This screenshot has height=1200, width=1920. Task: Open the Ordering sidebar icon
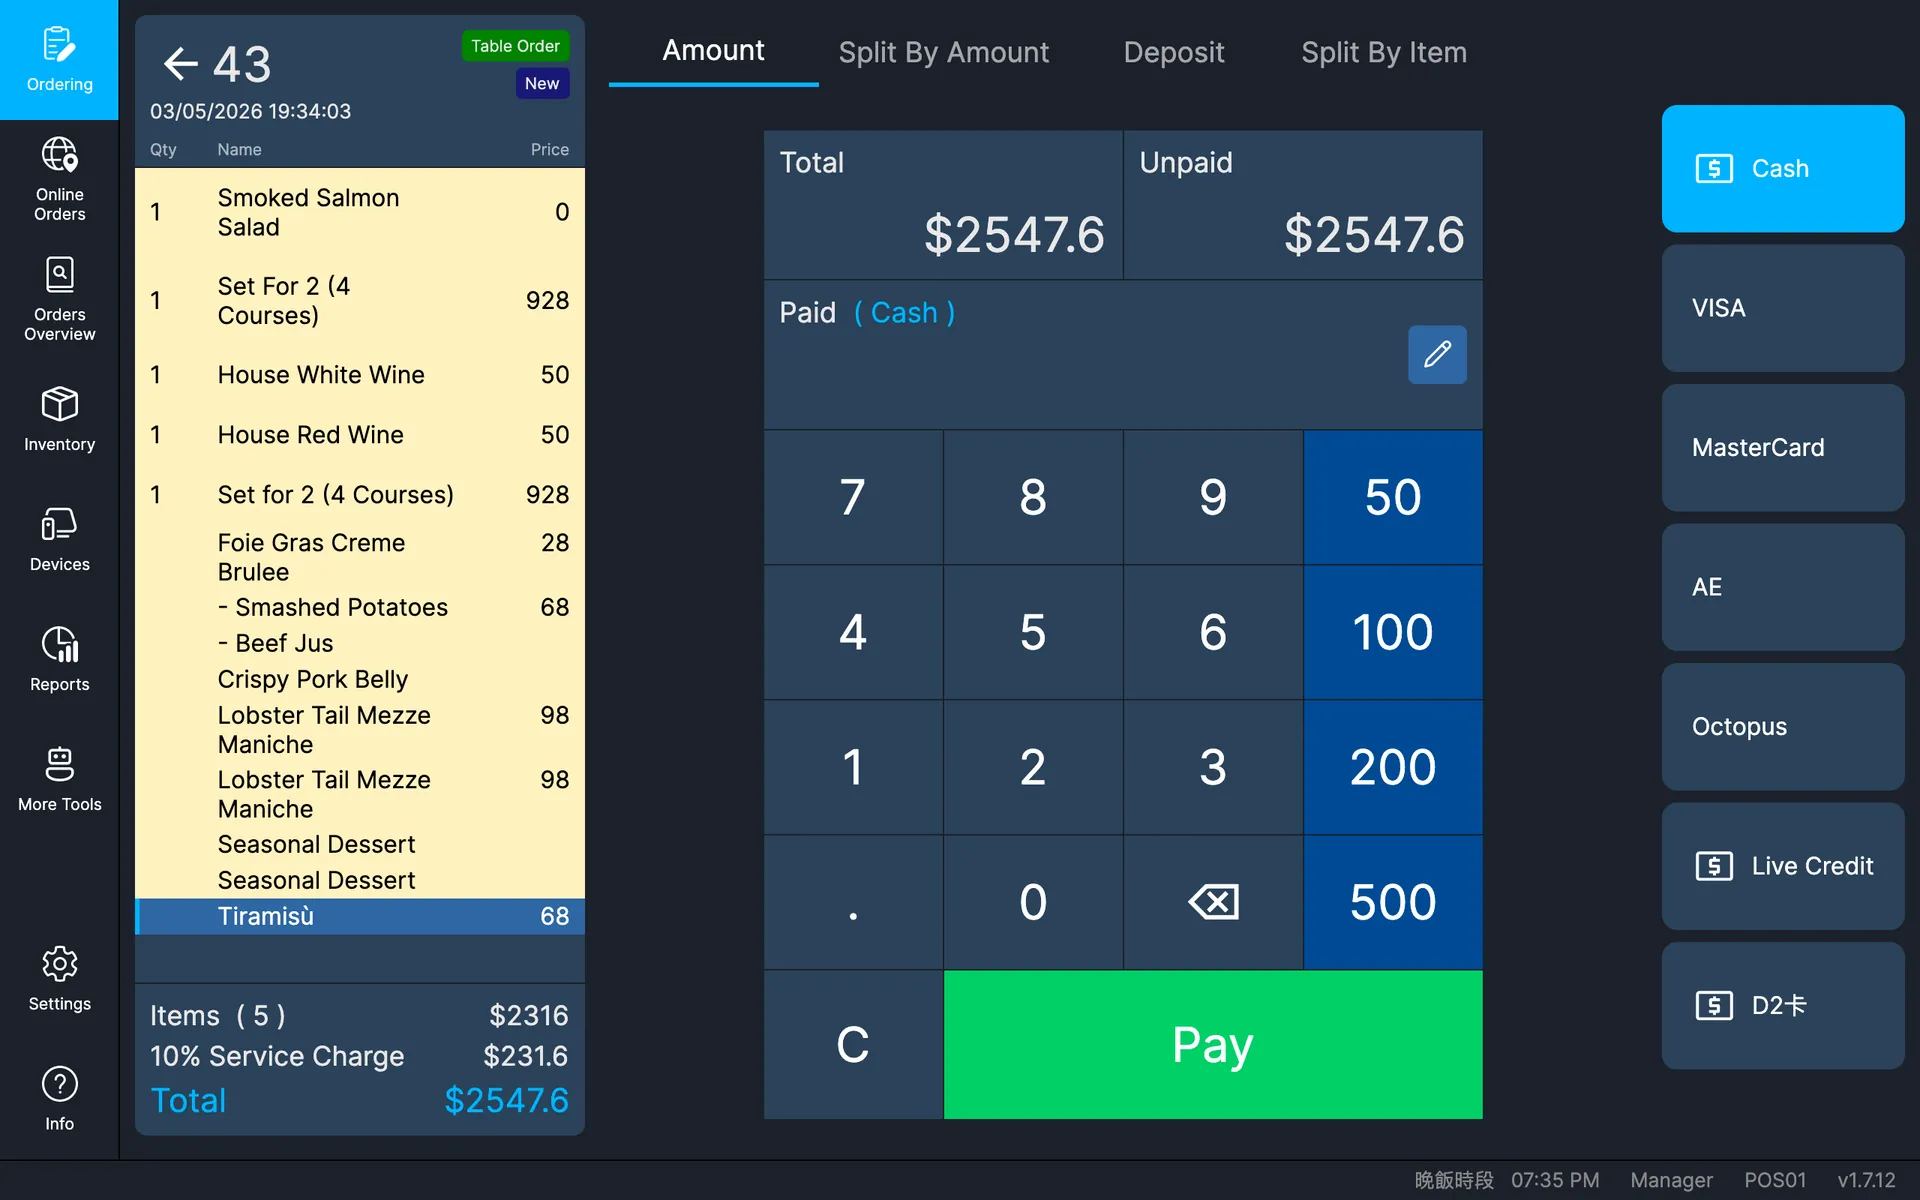pyautogui.click(x=59, y=60)
